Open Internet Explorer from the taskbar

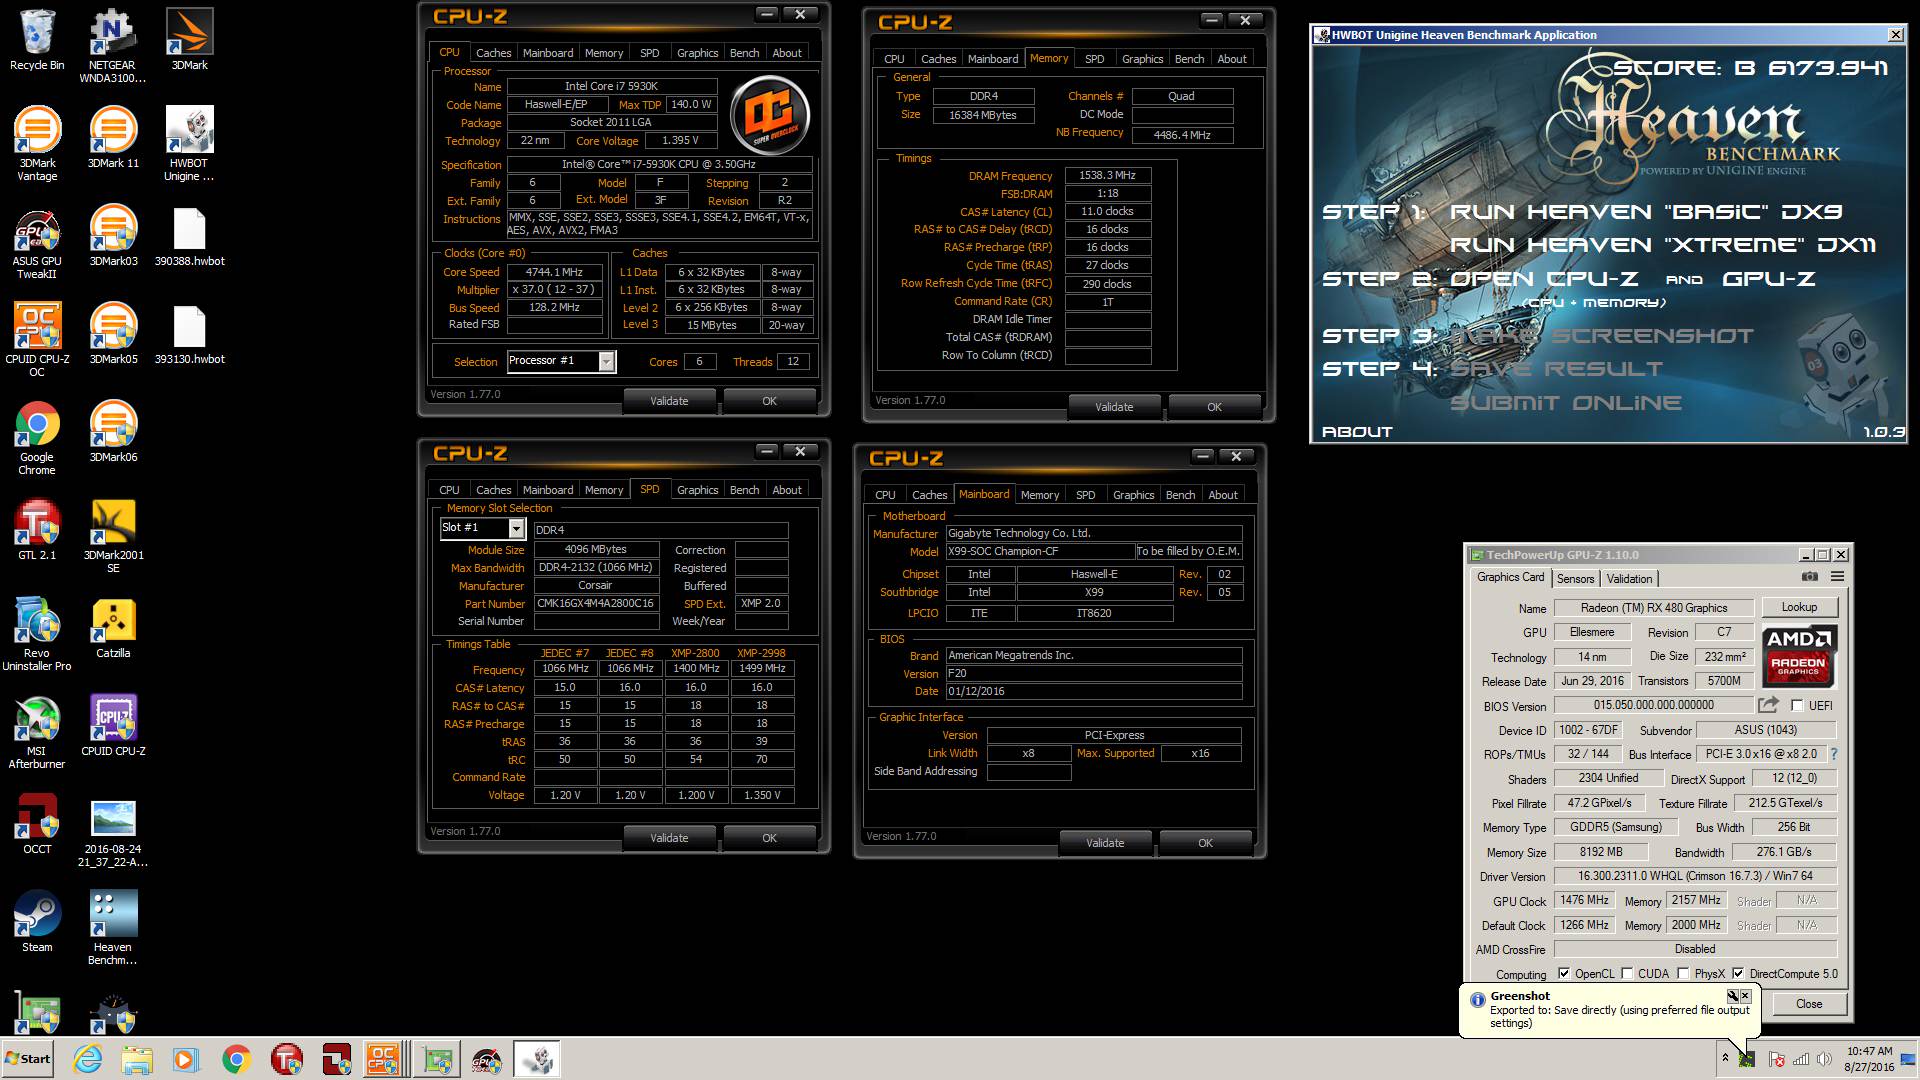pyautogui.click(x=87, y=1059)
